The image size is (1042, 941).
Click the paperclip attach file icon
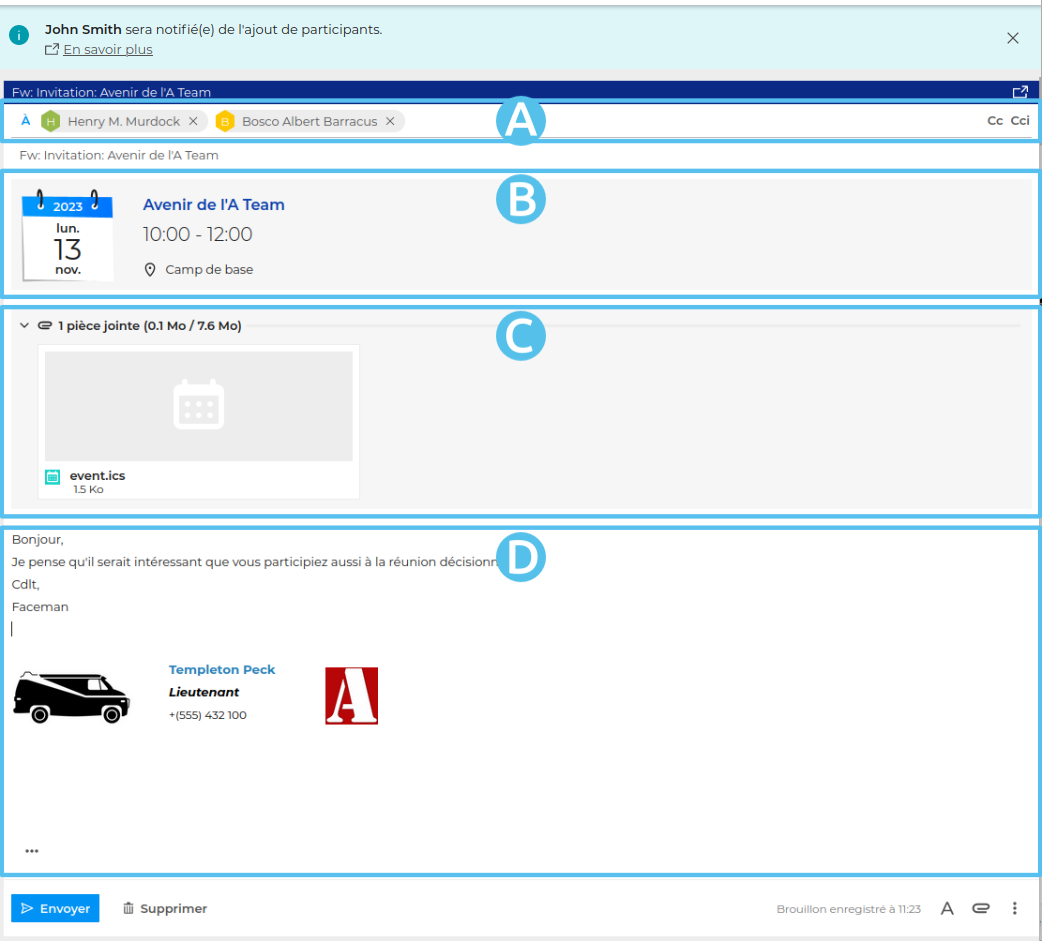981,908
